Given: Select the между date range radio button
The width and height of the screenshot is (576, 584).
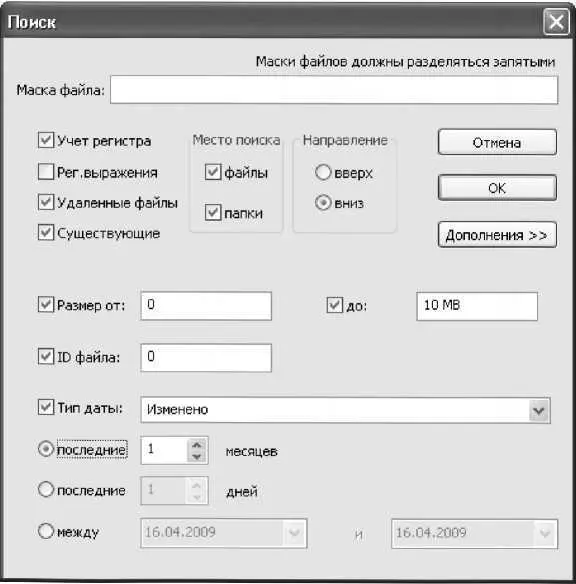Looking at the screenshot, I should 46,531.
